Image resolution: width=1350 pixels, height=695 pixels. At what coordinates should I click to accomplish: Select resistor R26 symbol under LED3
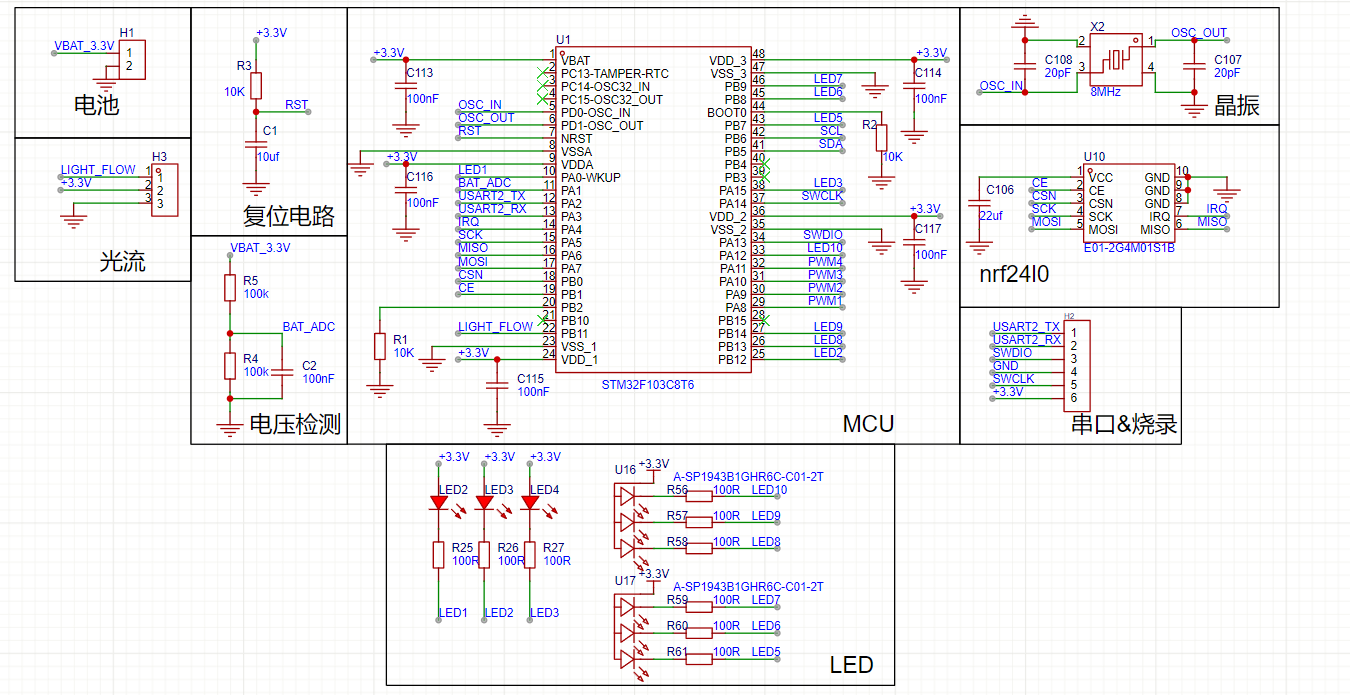(x=484, y=555)
